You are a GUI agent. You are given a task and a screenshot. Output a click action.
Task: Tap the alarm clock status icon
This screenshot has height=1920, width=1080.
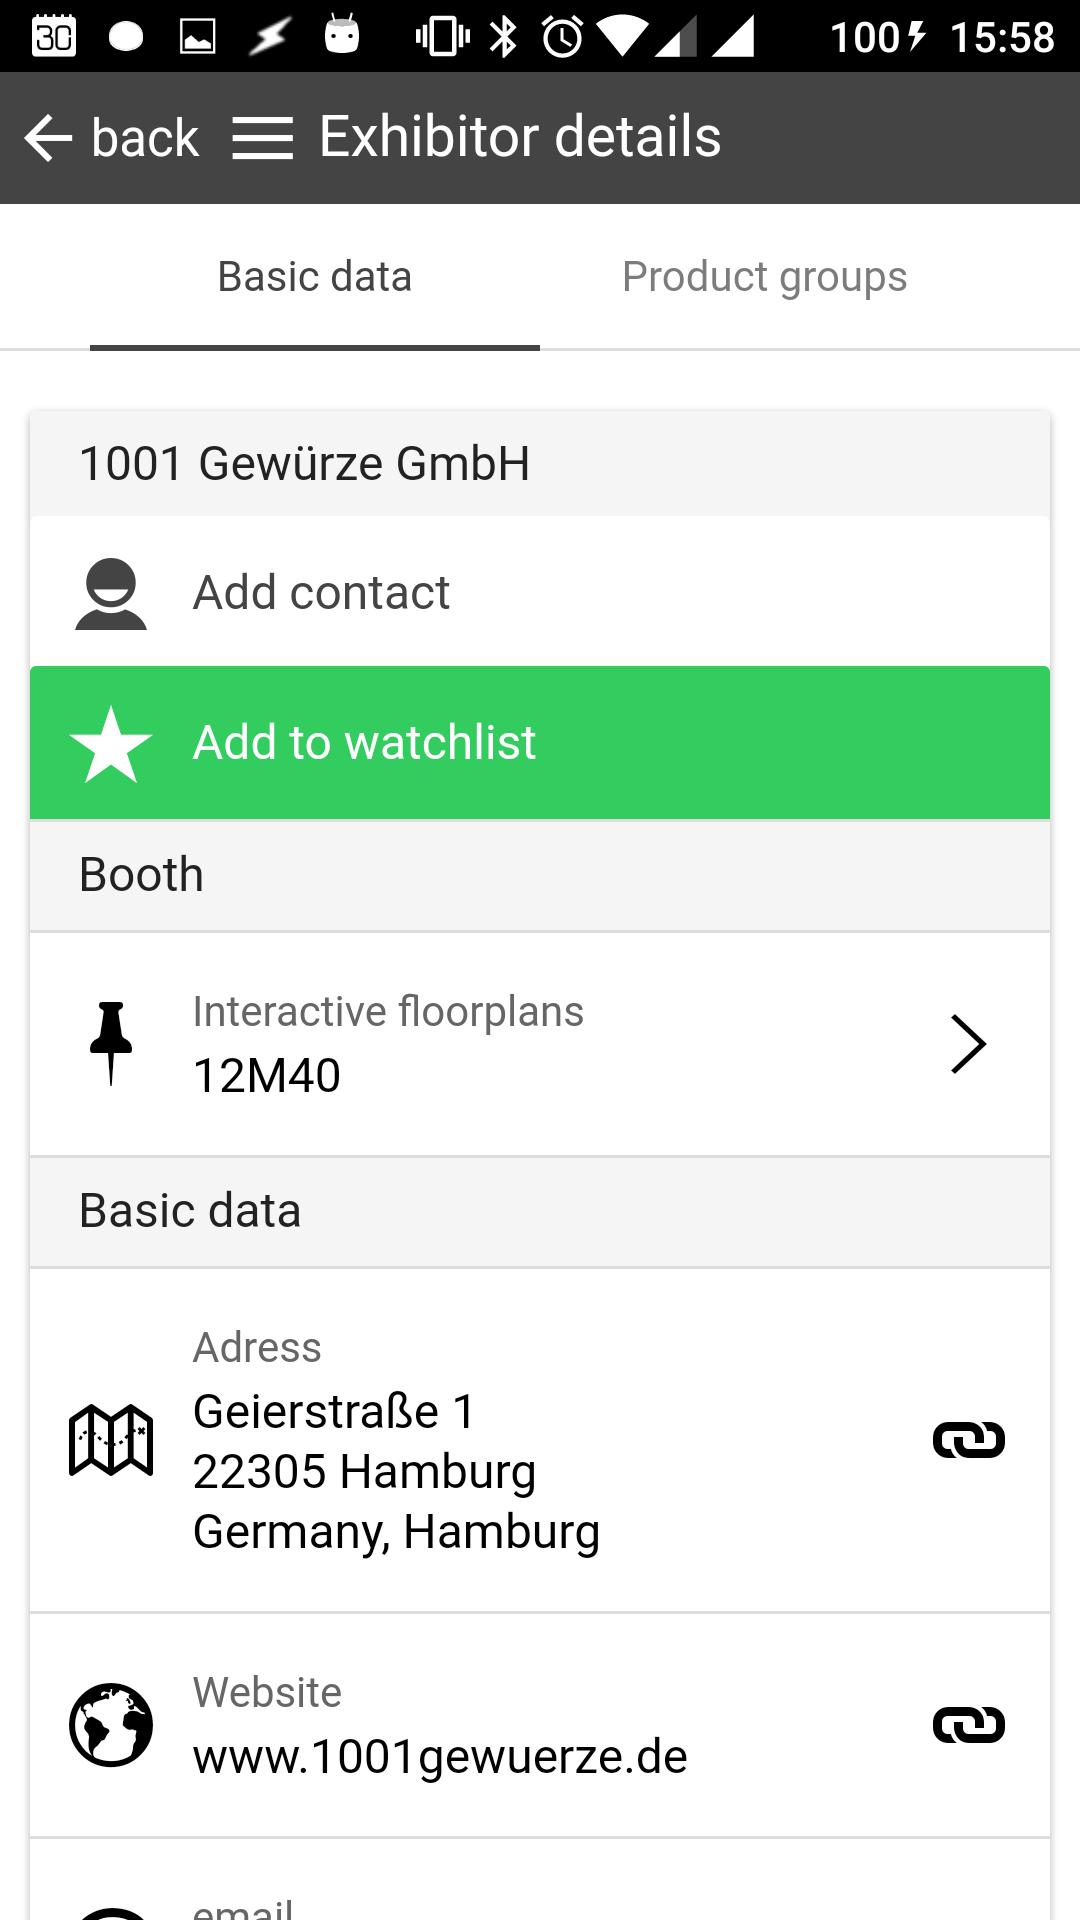click(x=563, y=37)
